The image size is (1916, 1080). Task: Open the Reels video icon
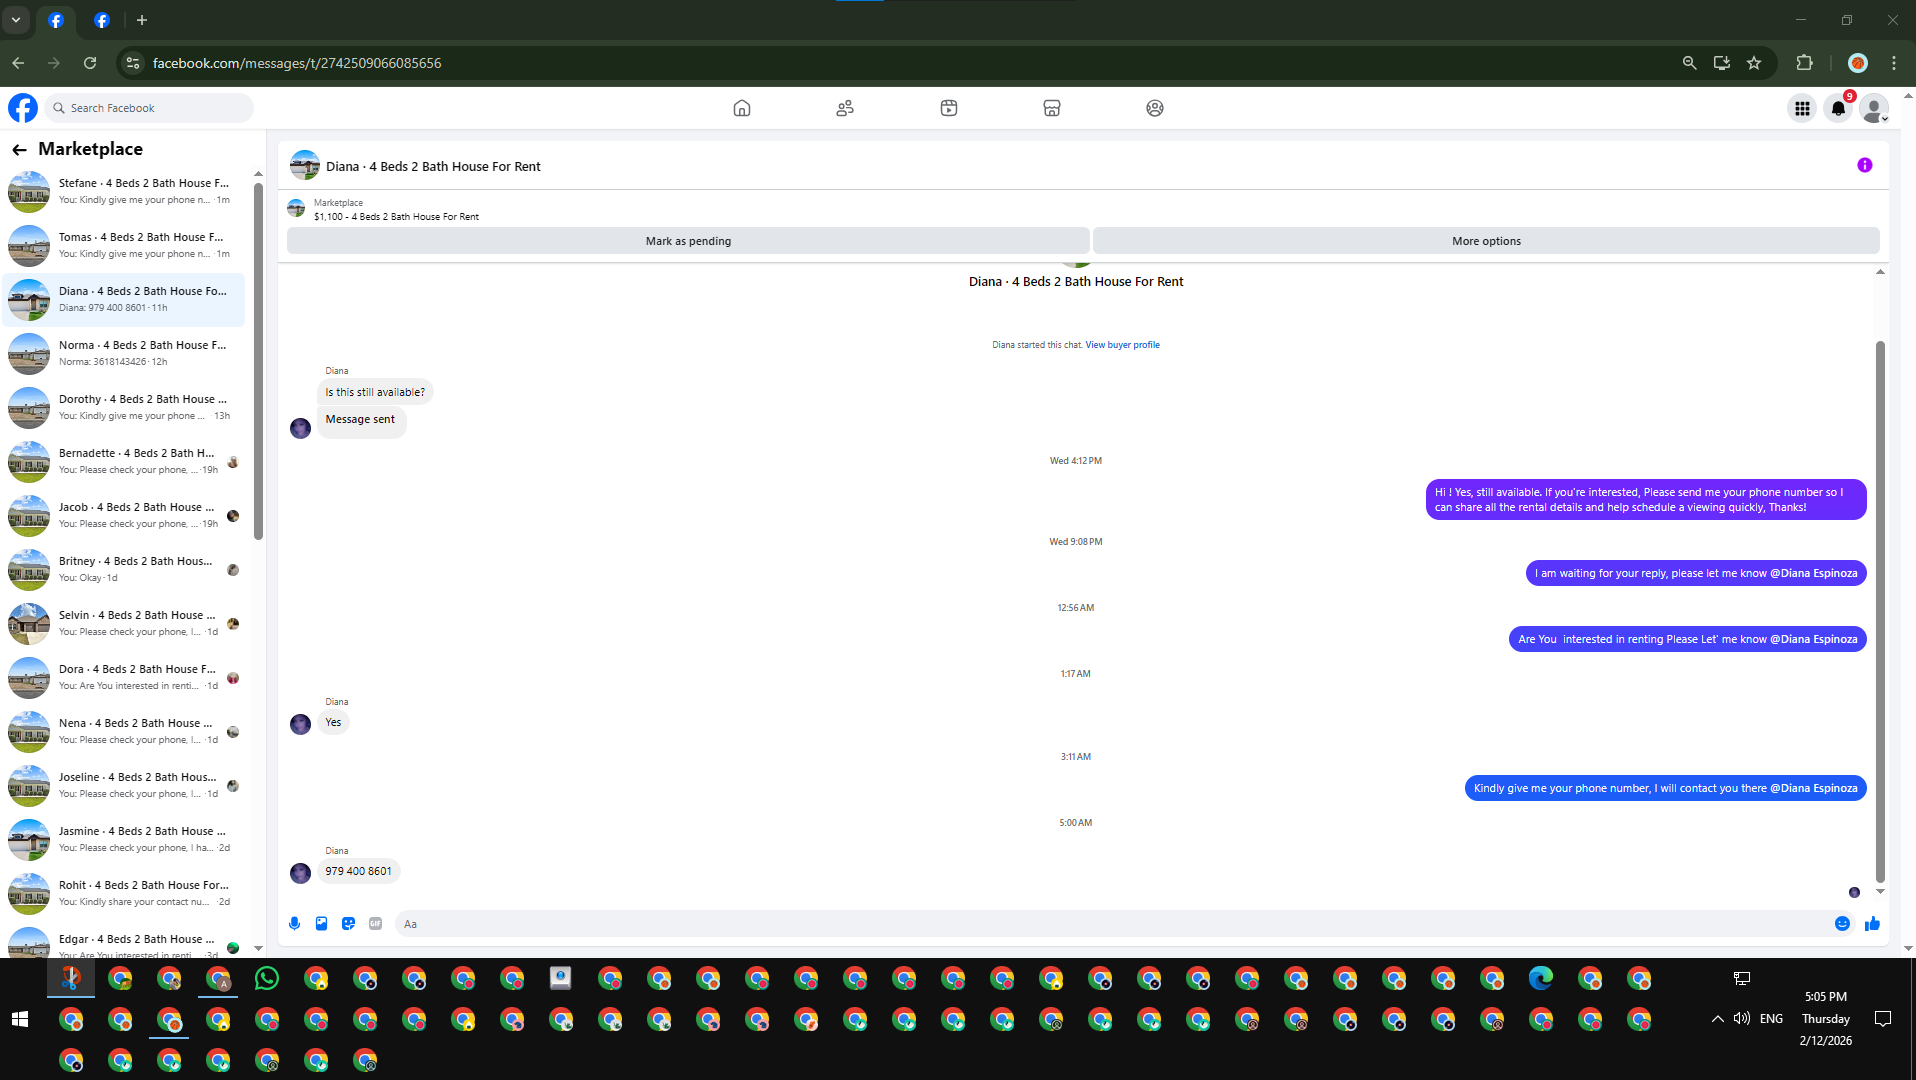point(949,108)
